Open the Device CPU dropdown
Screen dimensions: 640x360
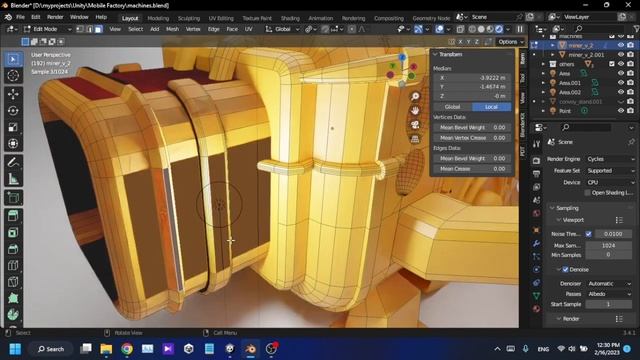(x=611, y=182)
